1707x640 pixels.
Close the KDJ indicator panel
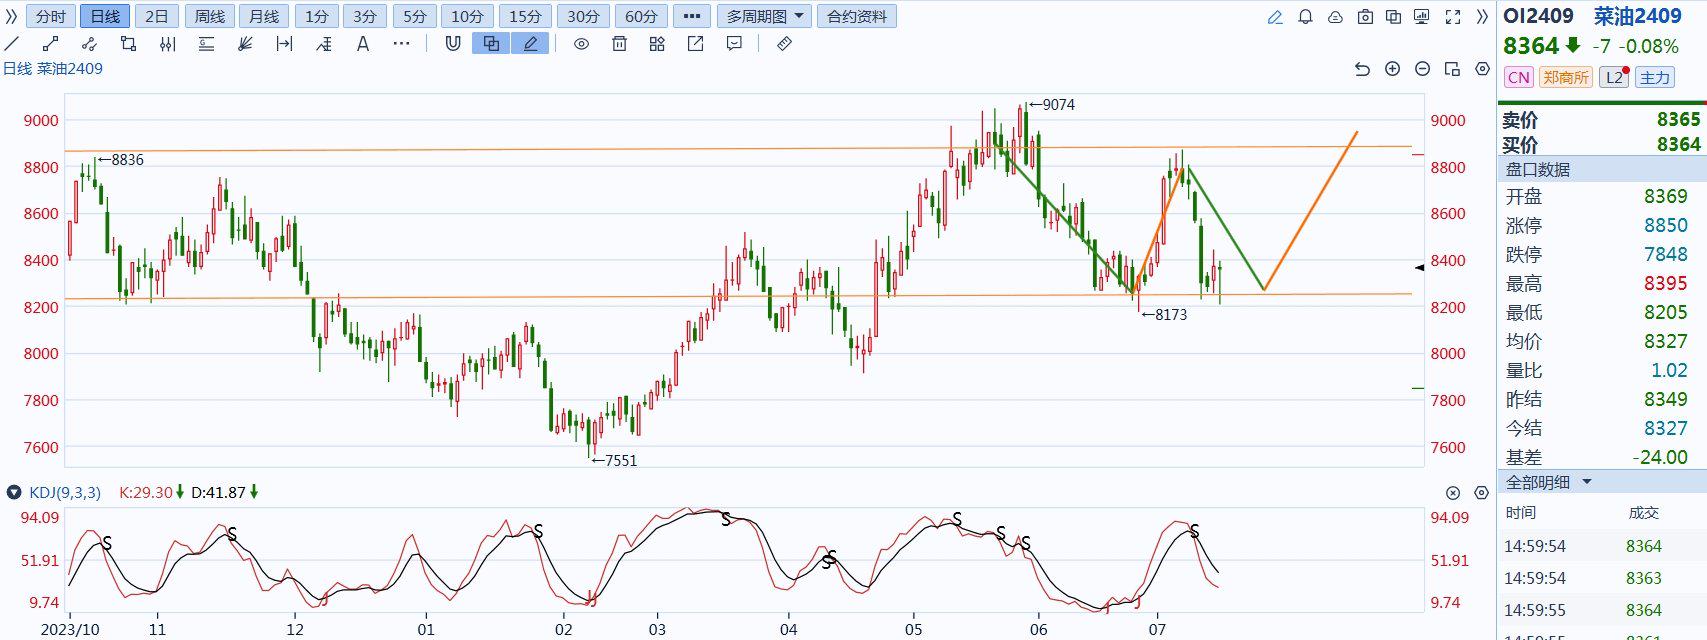(1453, 493)
